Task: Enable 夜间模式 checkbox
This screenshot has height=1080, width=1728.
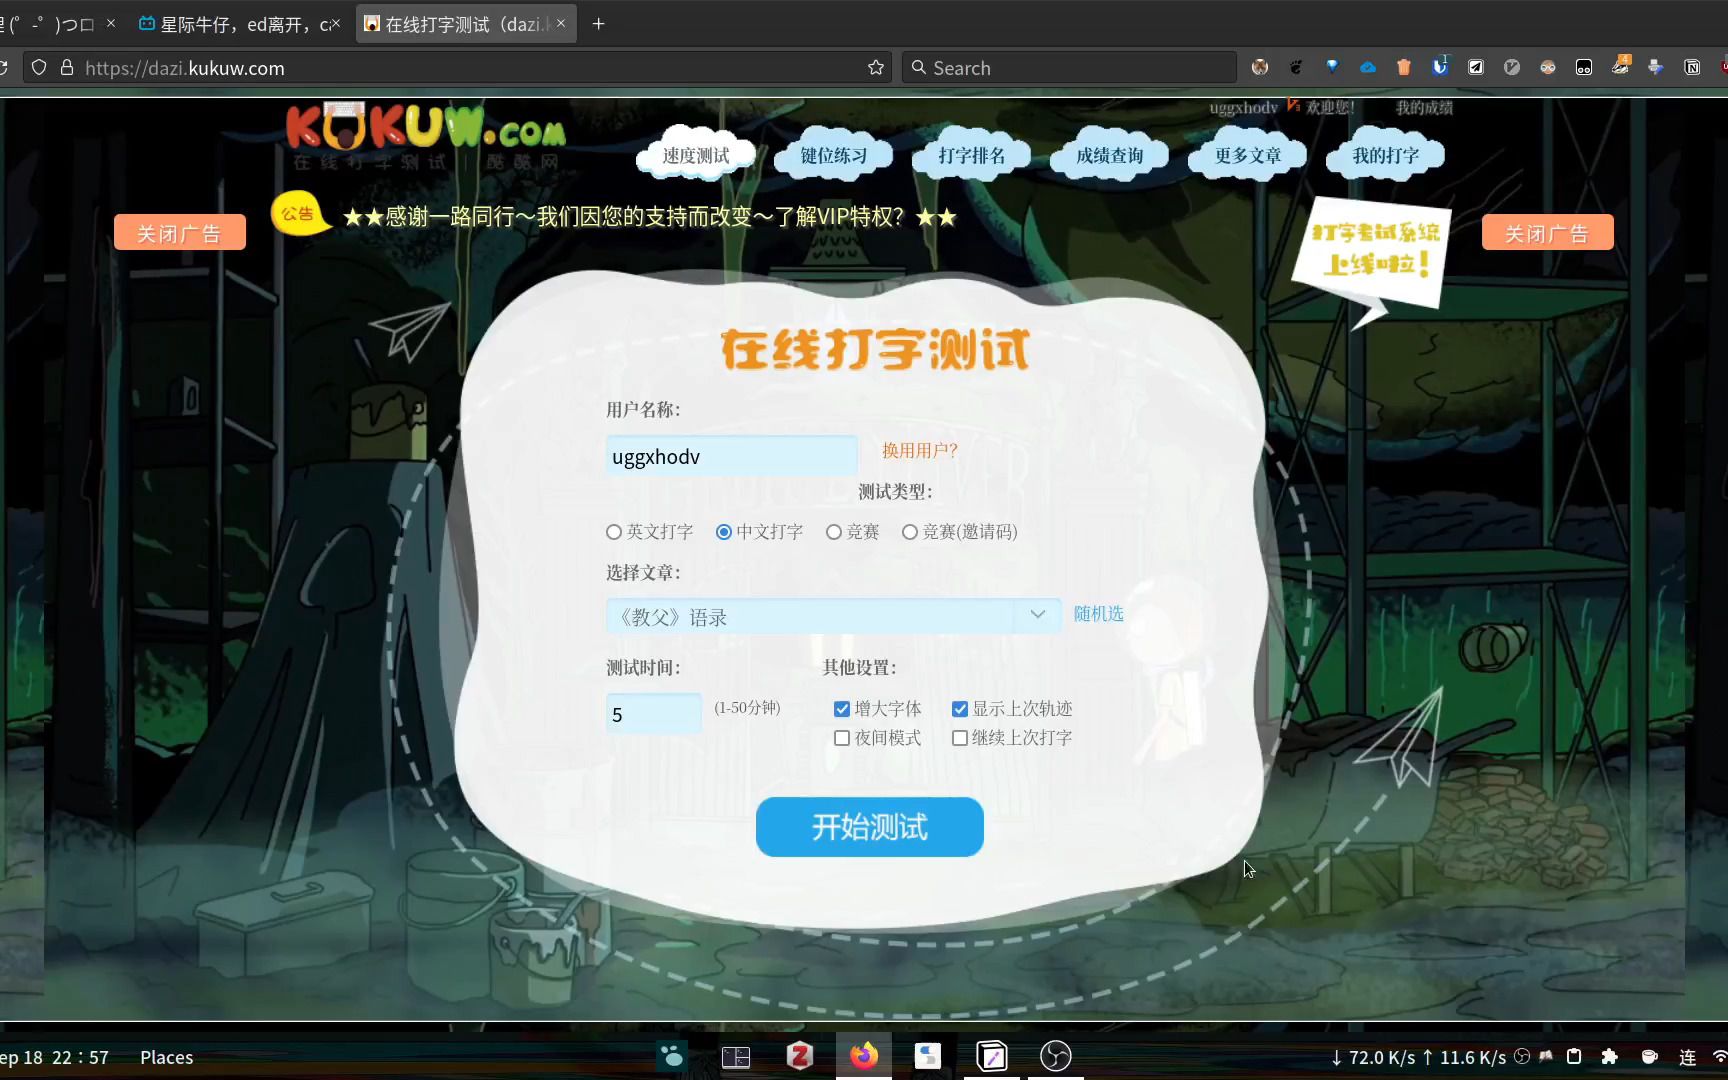Action: coord(842,738)
